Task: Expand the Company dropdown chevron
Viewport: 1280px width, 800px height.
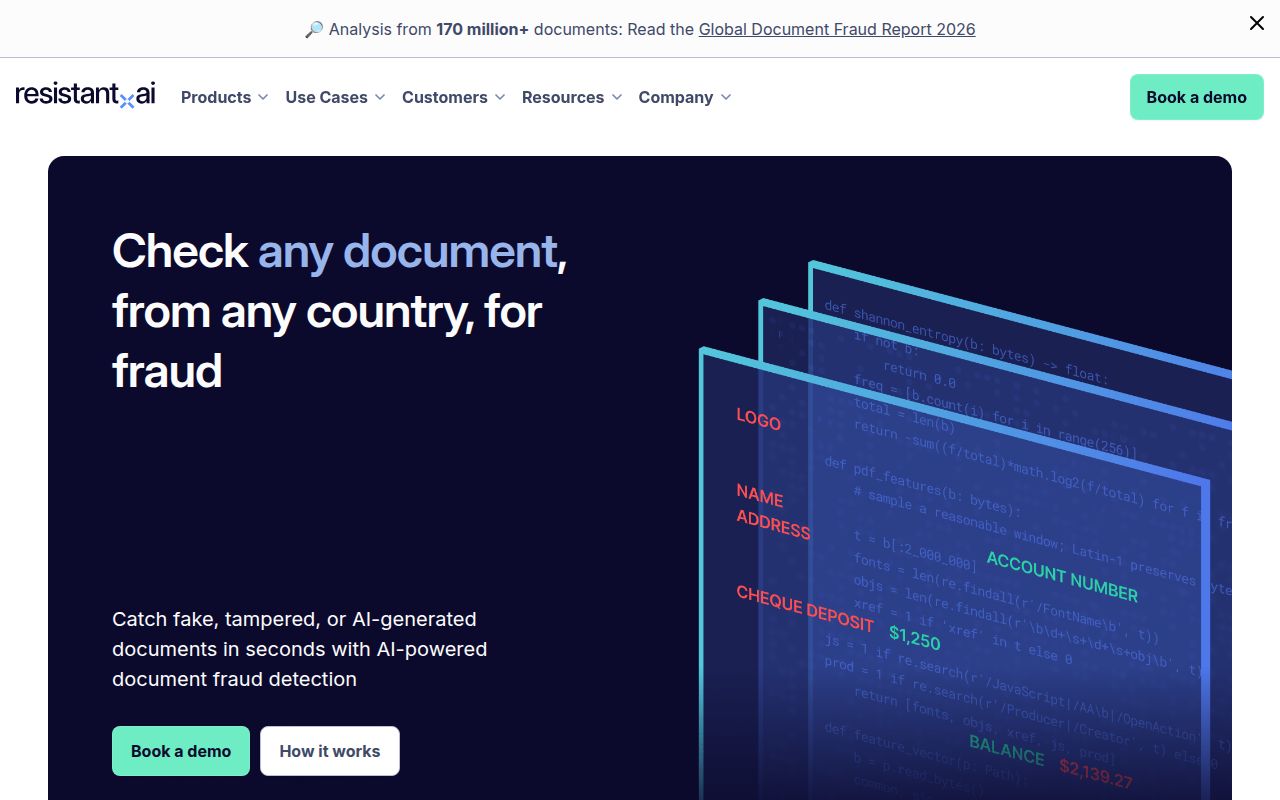Action: (x=726, y=97)
